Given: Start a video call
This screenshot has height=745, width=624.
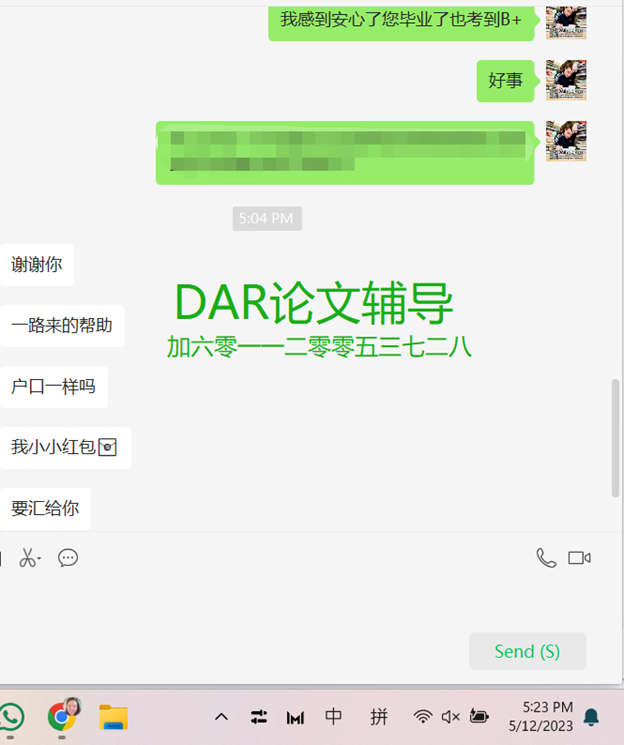Looking at the screenshot, I should 579,558.
